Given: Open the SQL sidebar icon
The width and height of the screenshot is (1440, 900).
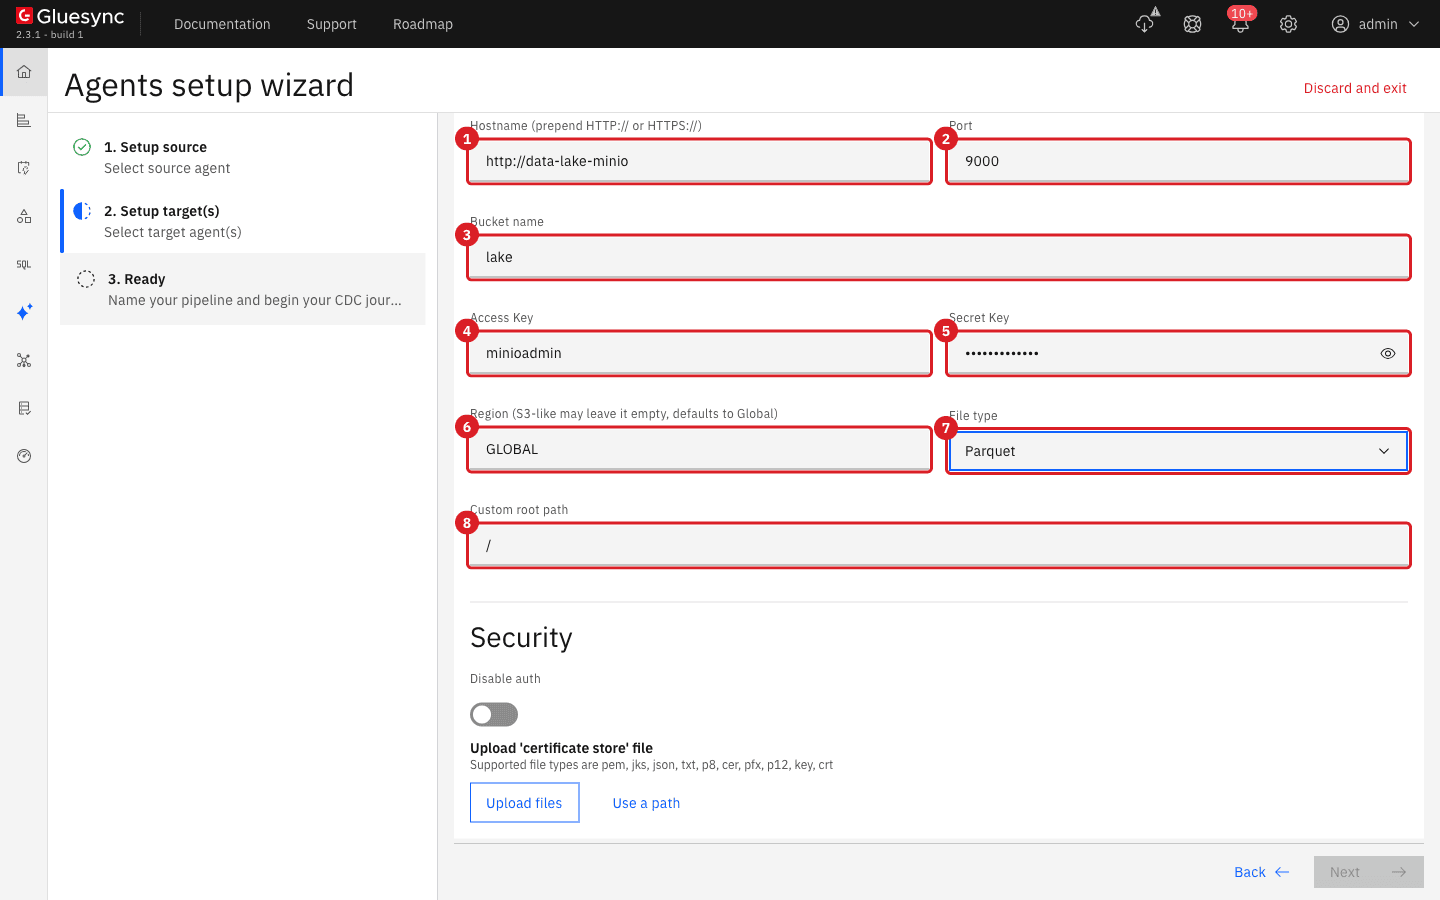Looking at the screenshot, I should 24,264.
